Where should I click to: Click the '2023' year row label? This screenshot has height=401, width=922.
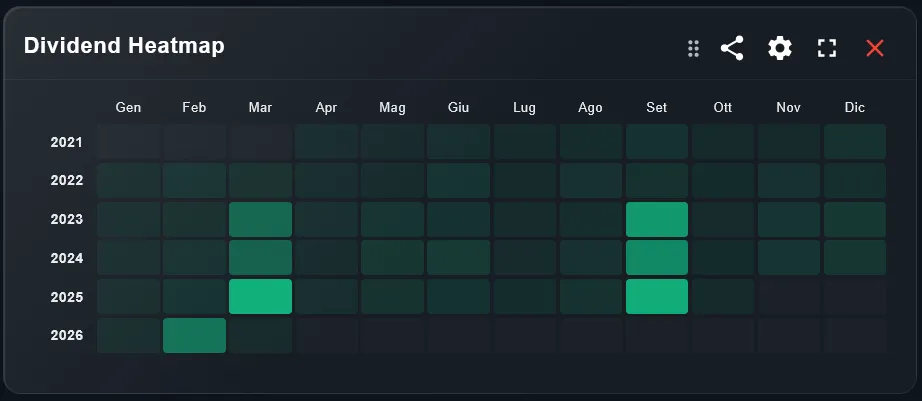67,219
